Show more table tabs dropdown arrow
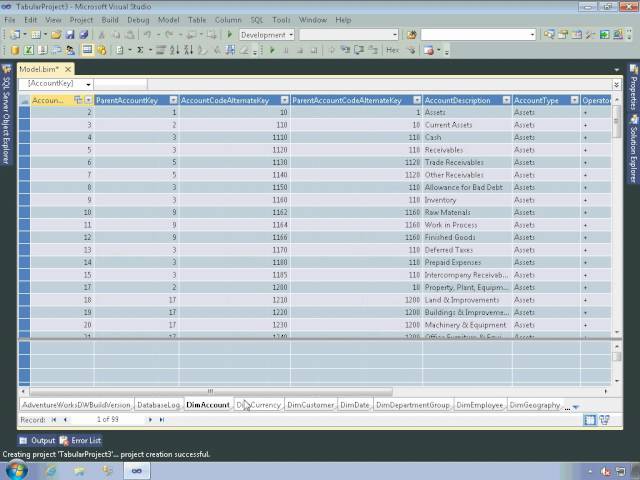 click(x=576, y=407)
